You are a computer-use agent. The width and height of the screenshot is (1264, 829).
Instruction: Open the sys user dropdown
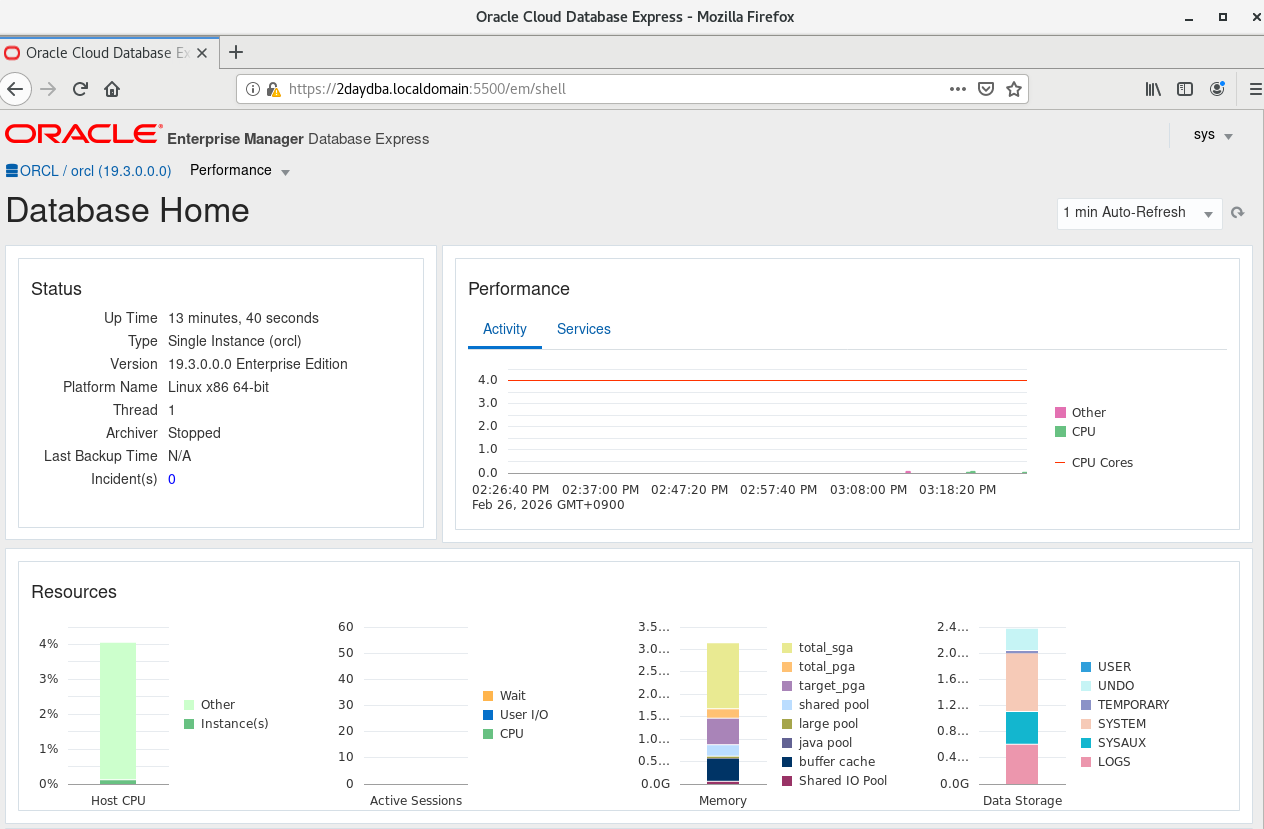tap(1212, 135)
